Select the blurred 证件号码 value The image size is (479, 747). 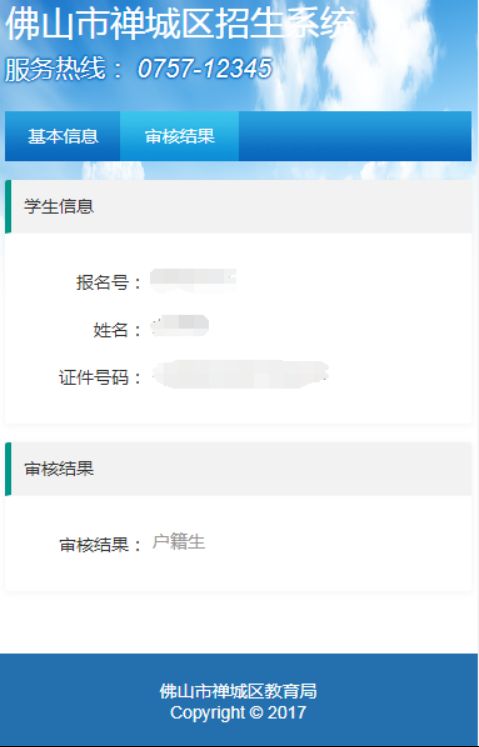point(241,374)
